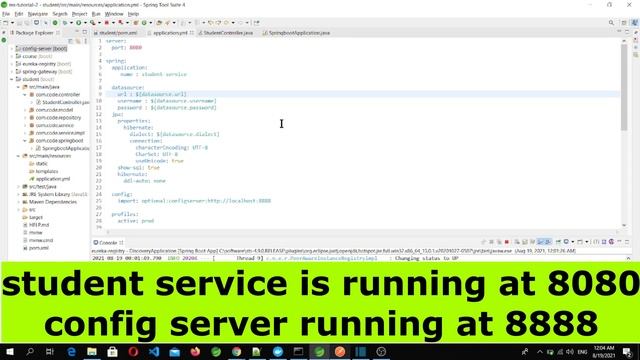
Task: Select the target folder
Action: [x=33, y=217]
